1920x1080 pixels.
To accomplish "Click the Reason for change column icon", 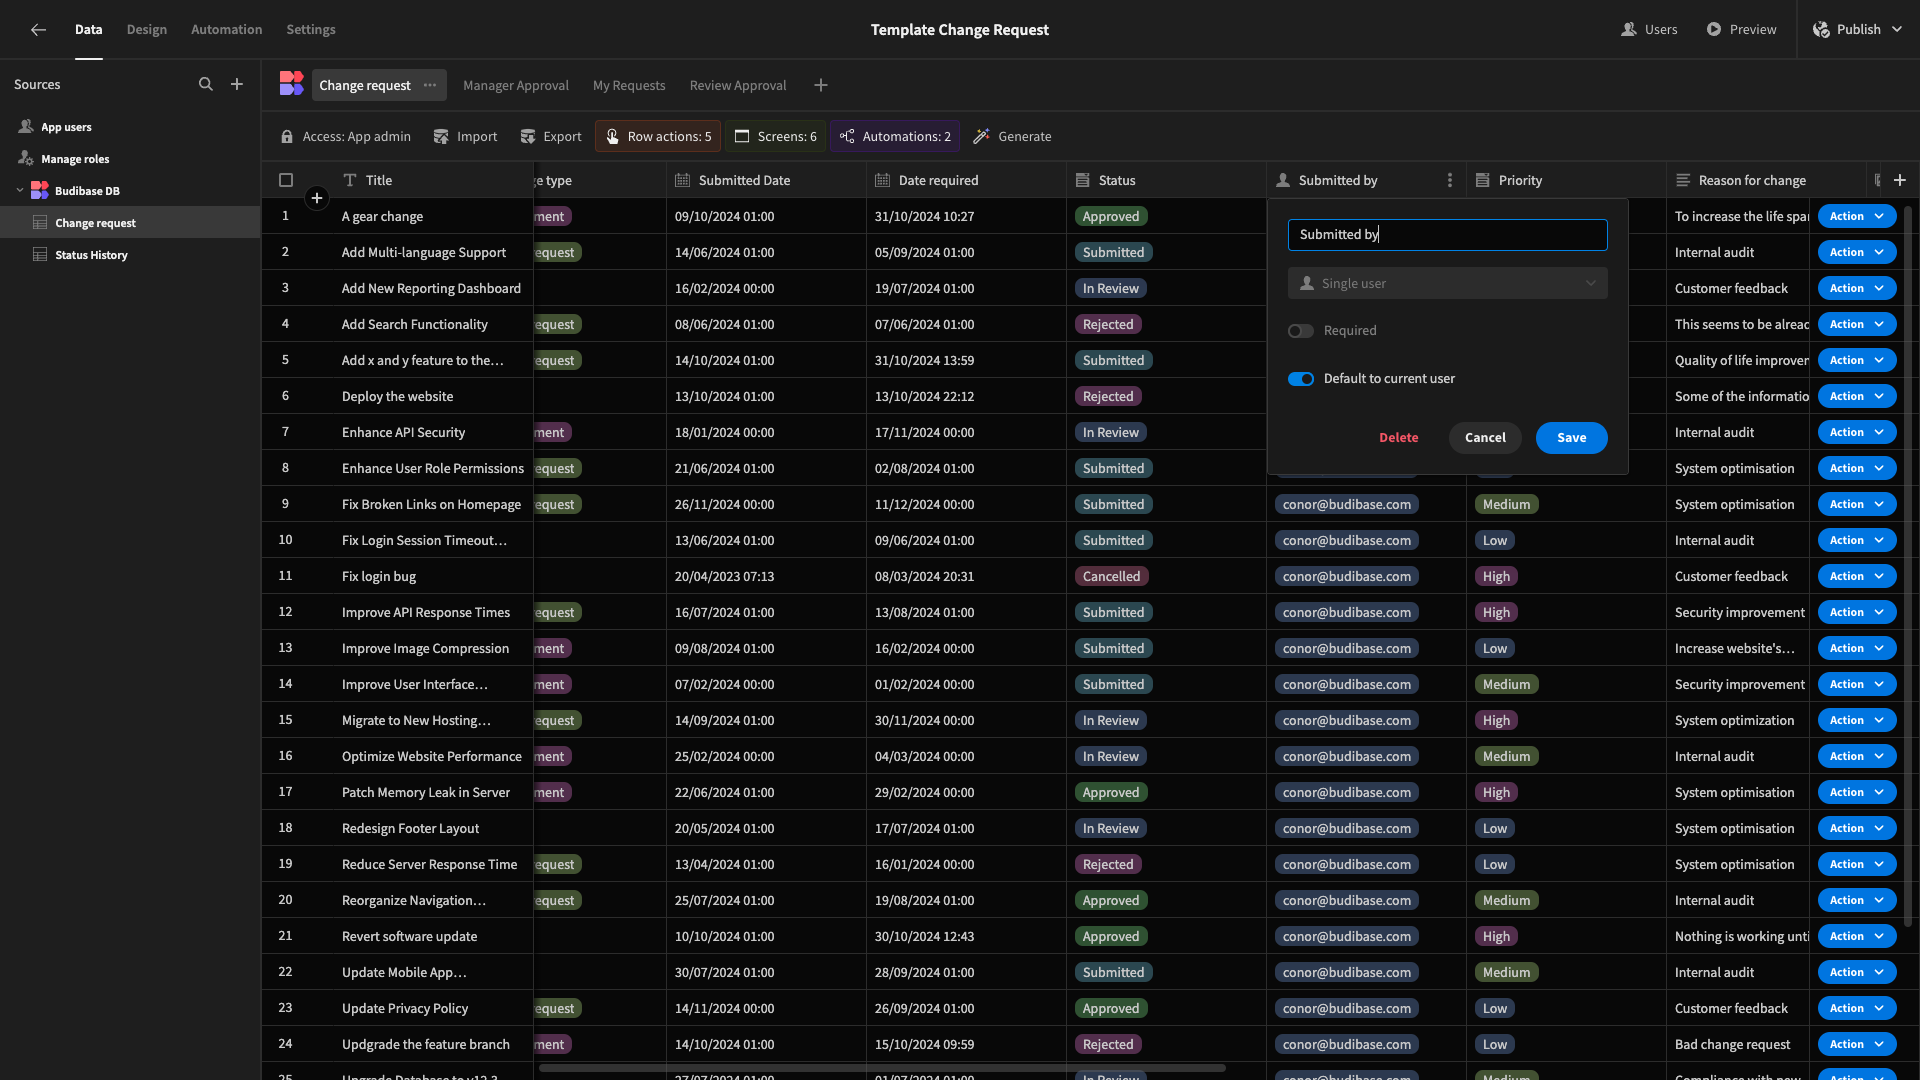I will click(1683, 180).
